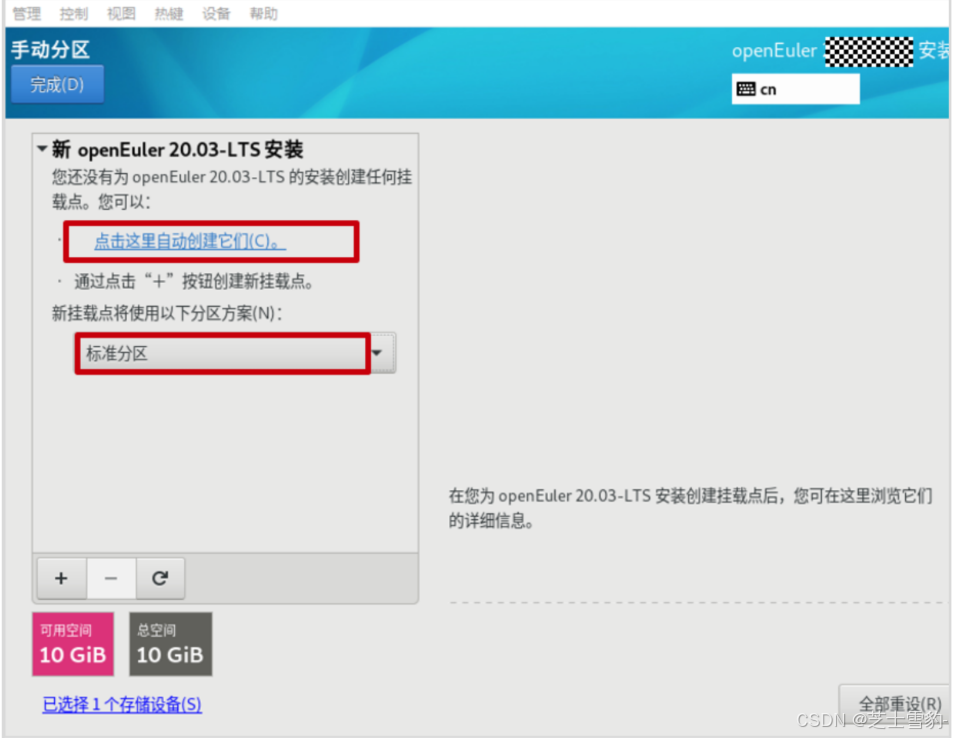Viewport: 953px width, 738px height.
Task: Open the 视图 menu
Action: tap(122, 13)
